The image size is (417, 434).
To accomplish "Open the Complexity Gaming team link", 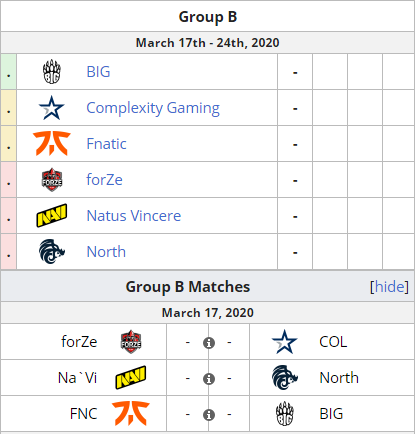I will coord(153,108).
